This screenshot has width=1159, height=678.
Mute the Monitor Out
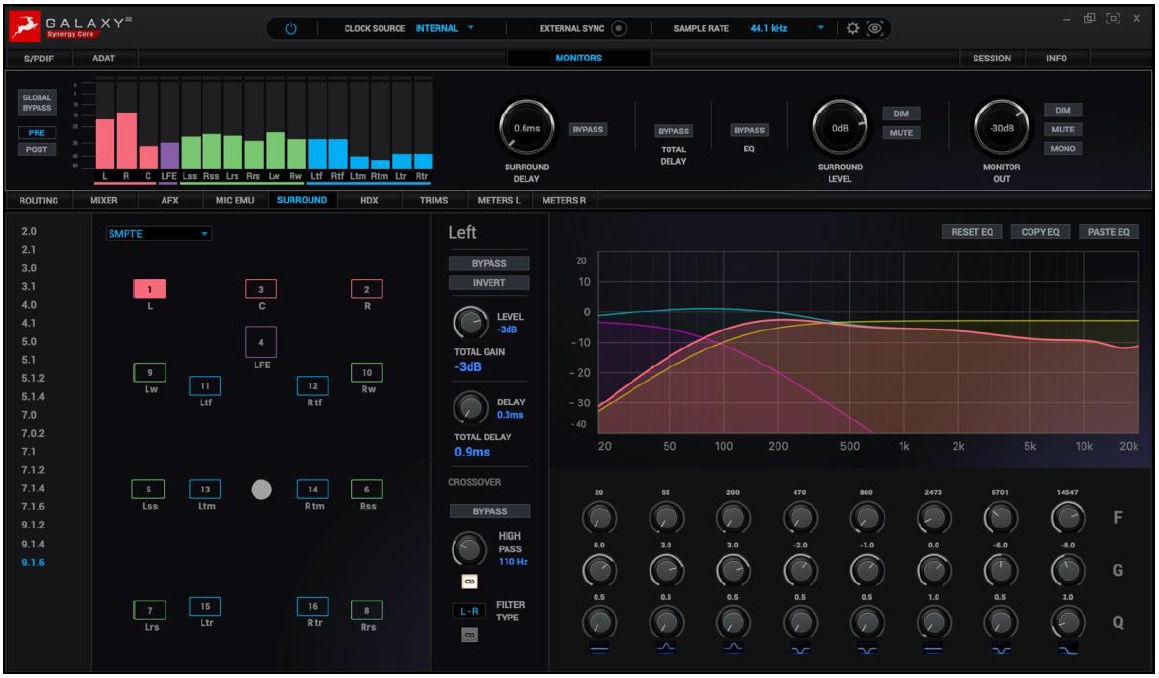point(1062,129)
